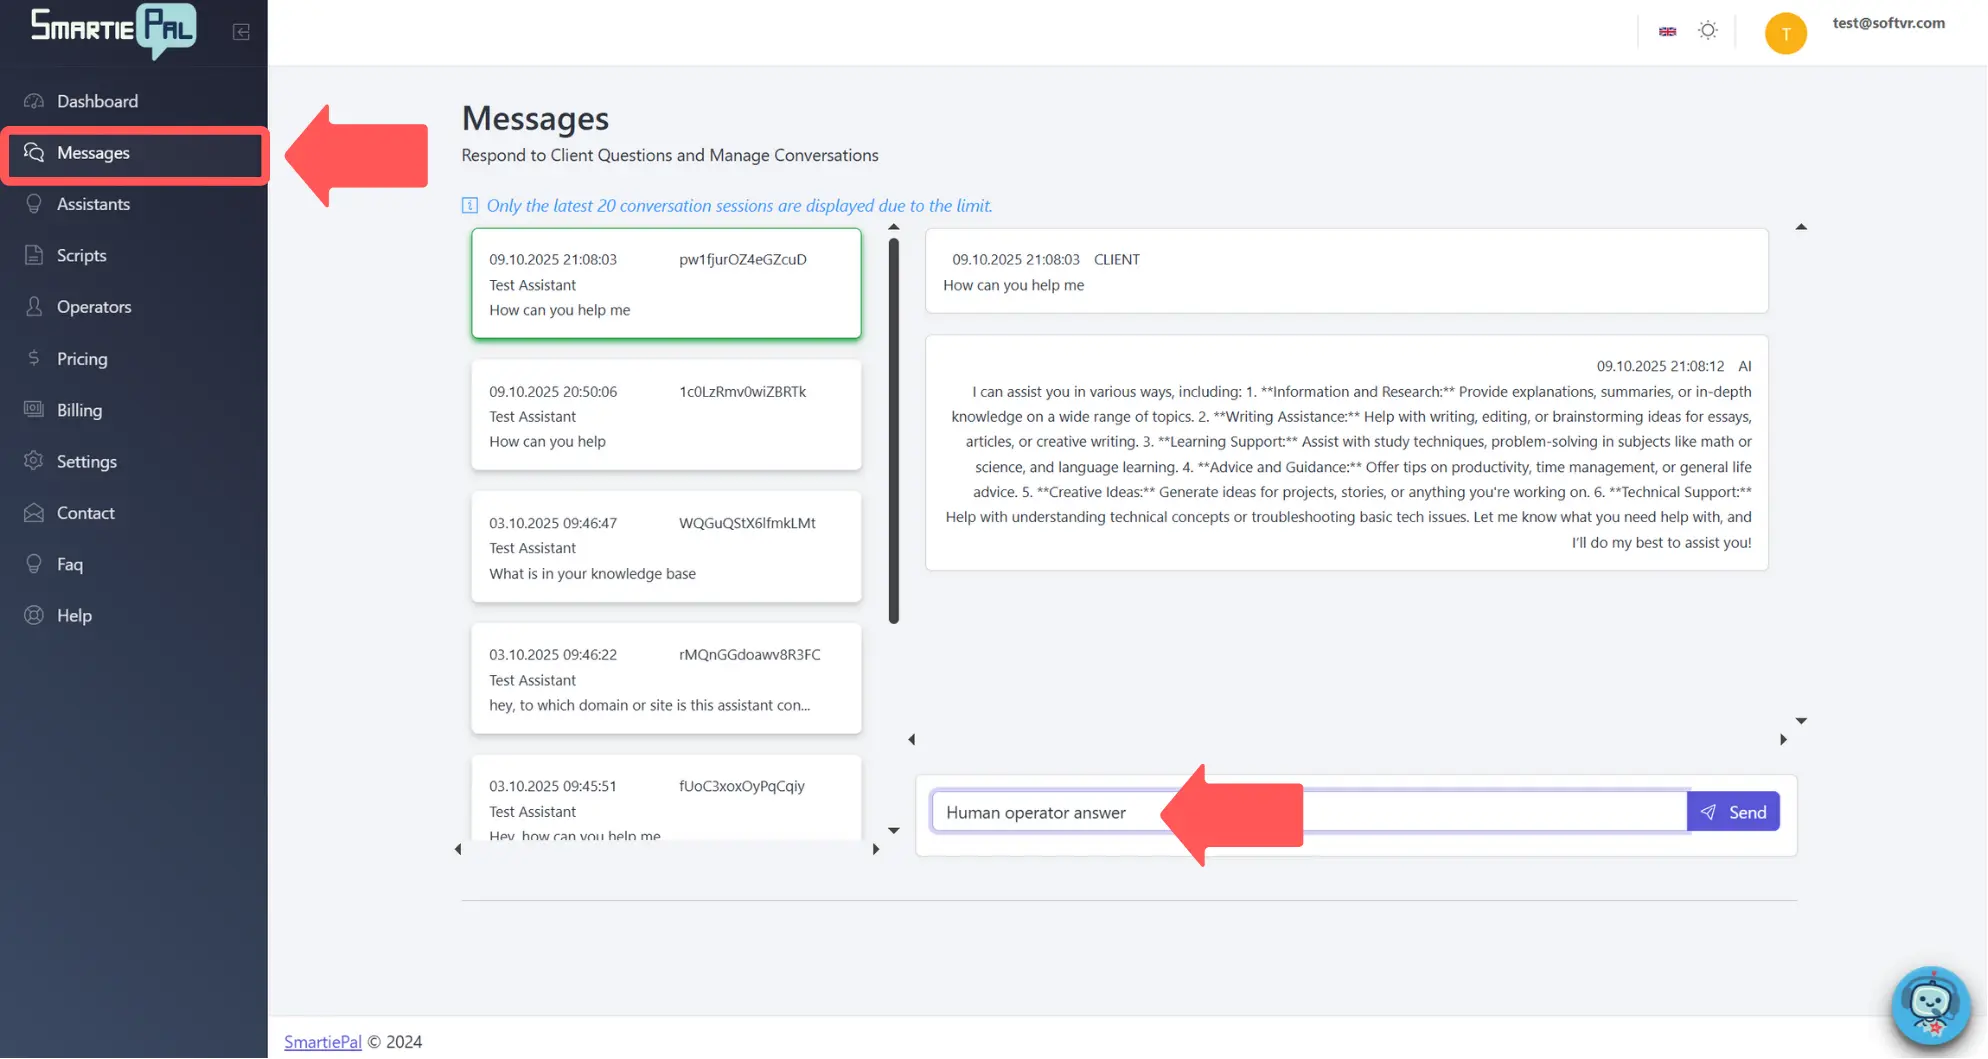Open the SmartiePal footer link
The height and width of the screenshot is (1059, 1988).
pos(323,1041)
